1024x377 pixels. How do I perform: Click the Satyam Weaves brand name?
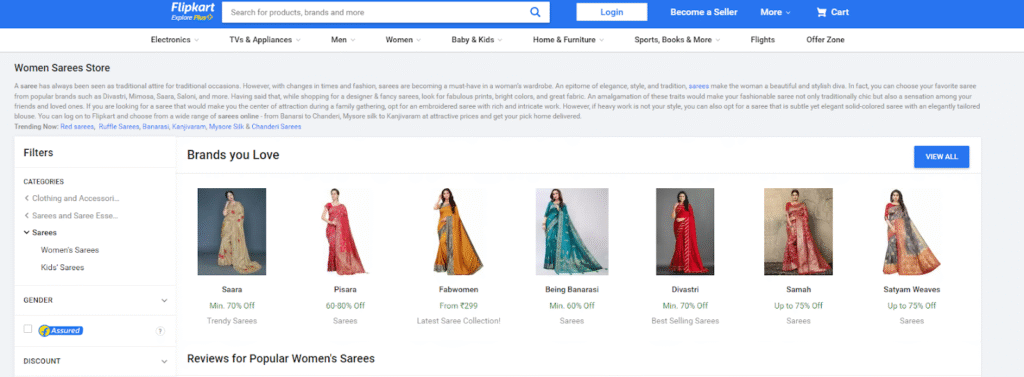tap(912, 289)
